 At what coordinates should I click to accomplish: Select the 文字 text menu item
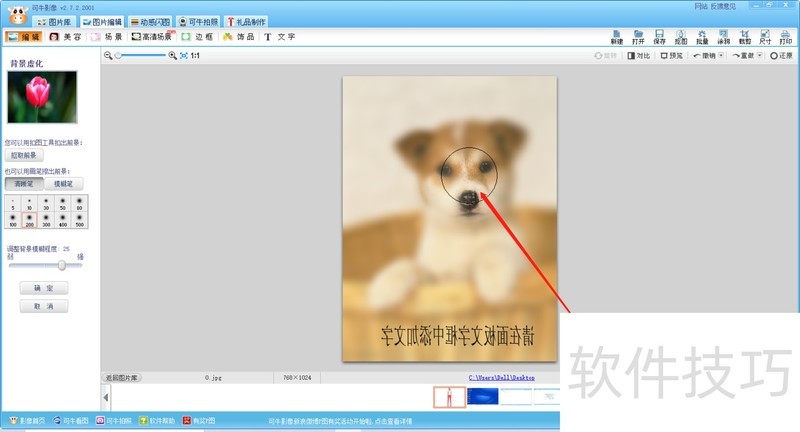pyautogui.click(x=280, y=37)
